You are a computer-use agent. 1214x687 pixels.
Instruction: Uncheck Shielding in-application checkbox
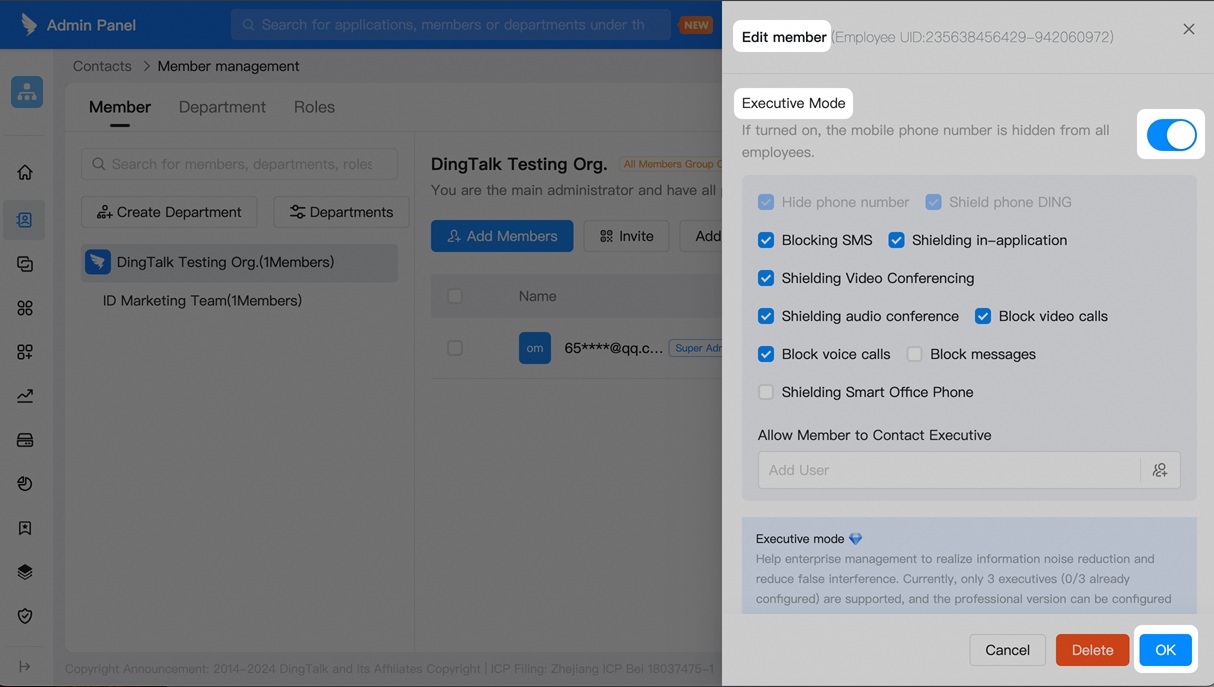(897, 240)
